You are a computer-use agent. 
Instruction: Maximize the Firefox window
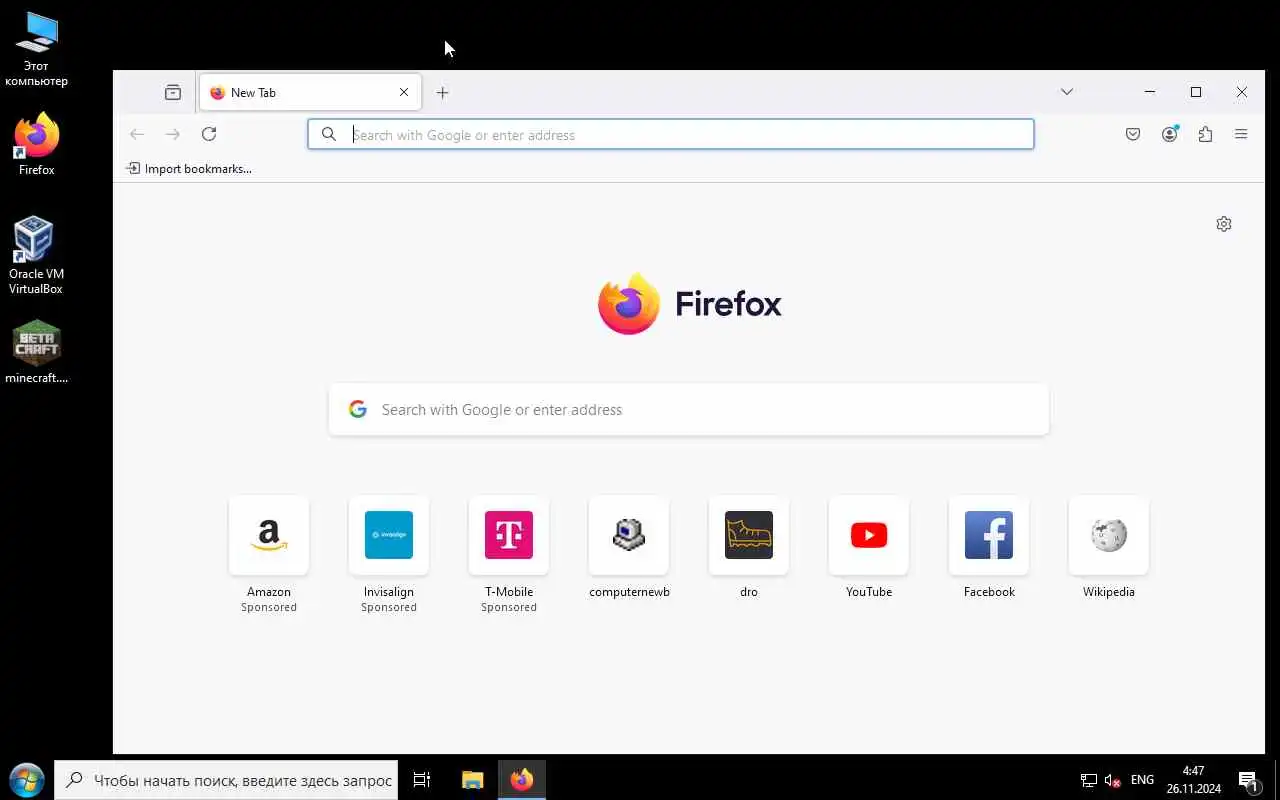(x=1196, y=92)
